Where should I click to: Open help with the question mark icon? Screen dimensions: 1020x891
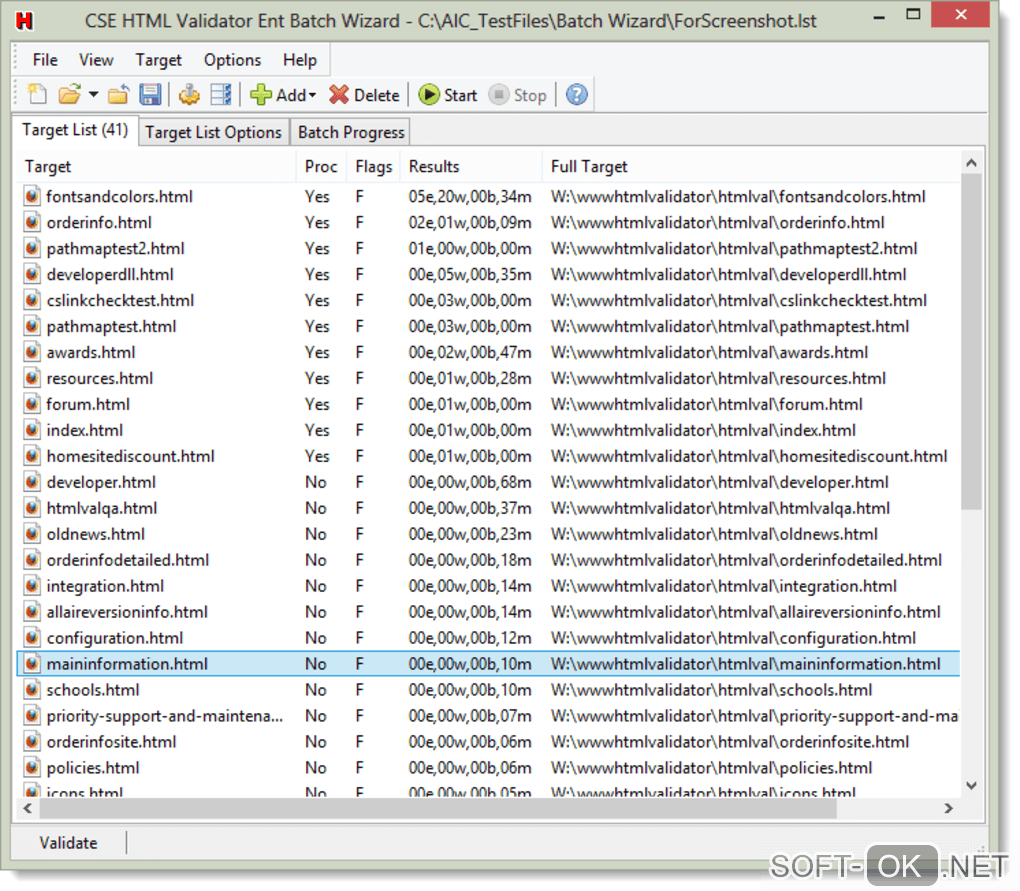[x=576, y=95]
